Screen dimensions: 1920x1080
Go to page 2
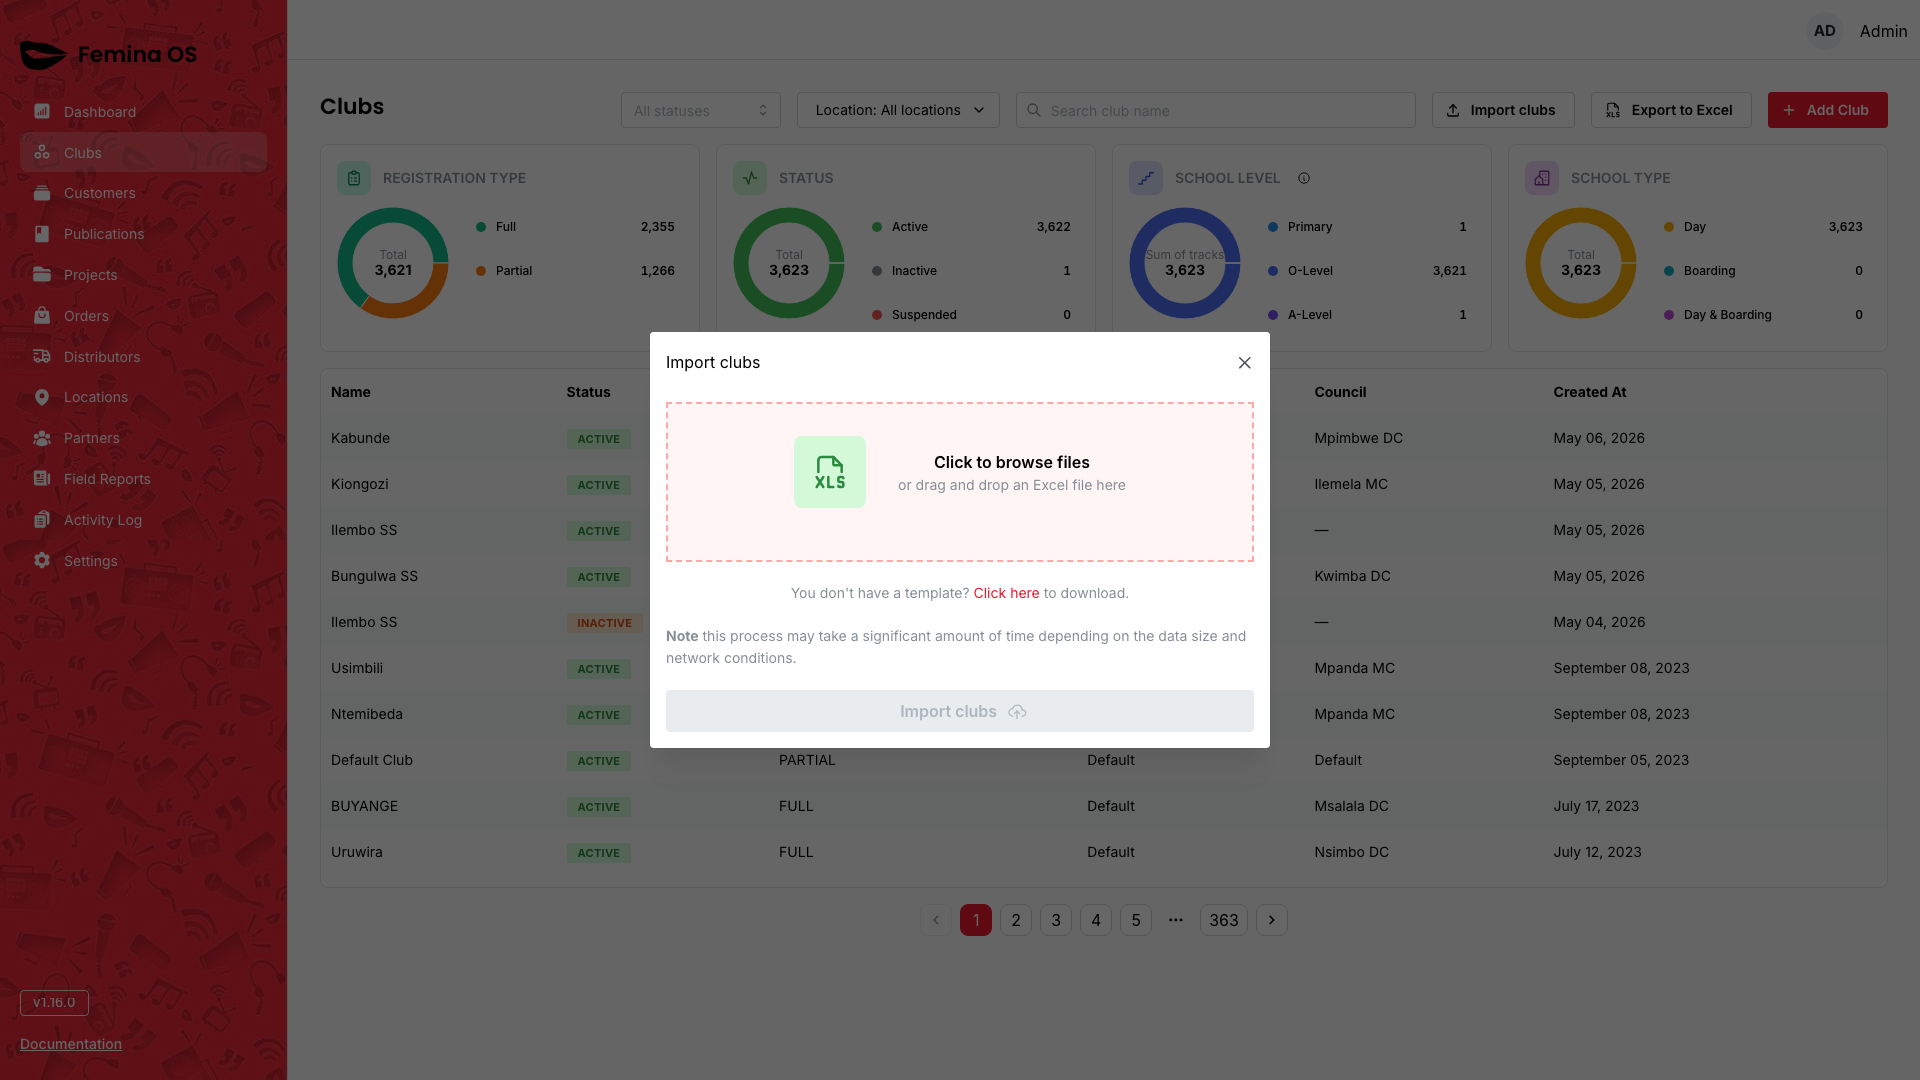point(1016,920)
